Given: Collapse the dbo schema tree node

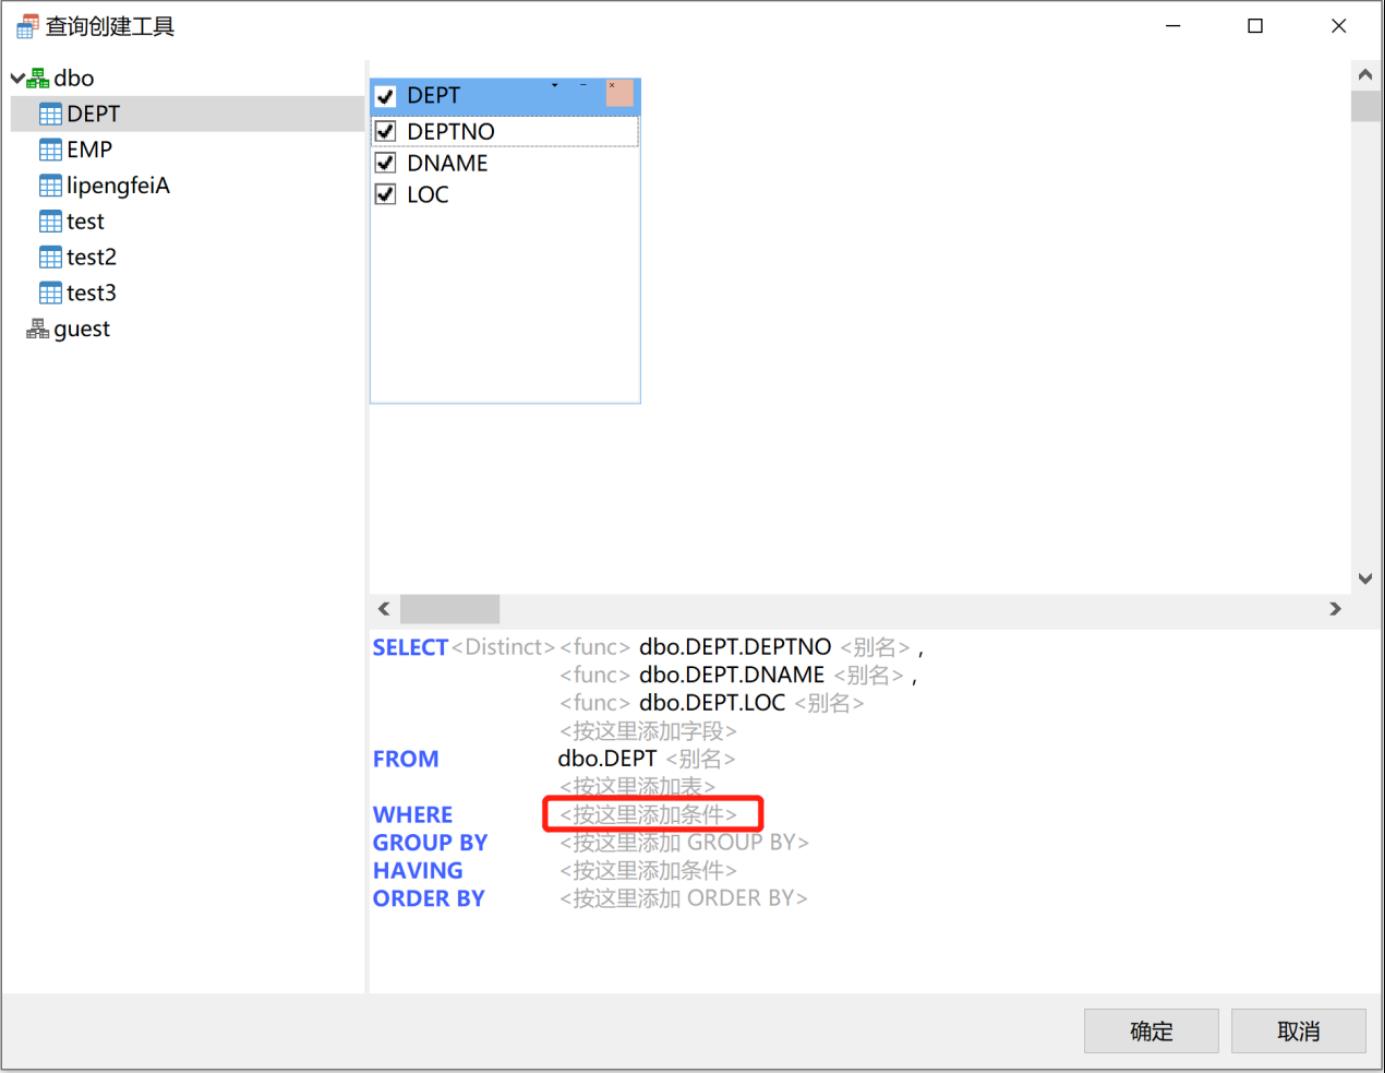Looking at the screenshot, I should (x=17, y=78).
